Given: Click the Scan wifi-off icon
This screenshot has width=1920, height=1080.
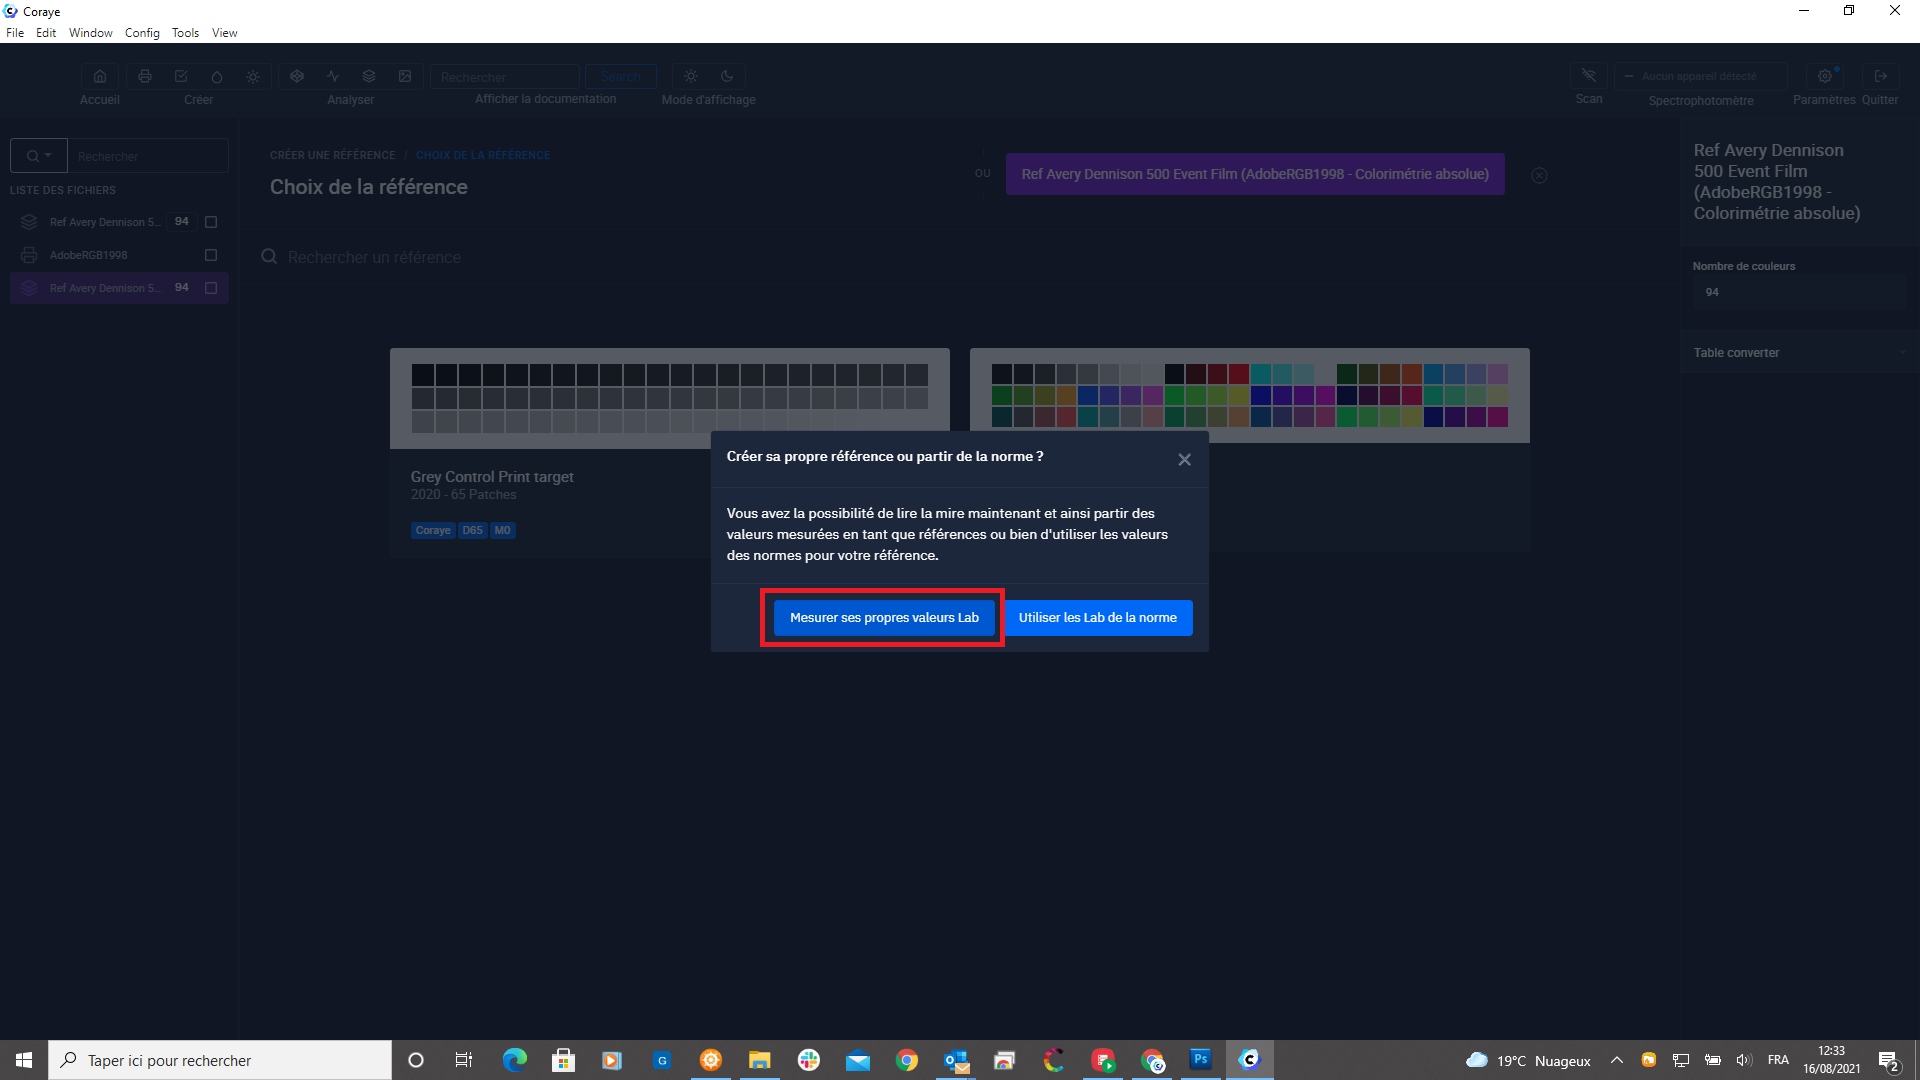Looking at the screenshot, I should 1589,76.
